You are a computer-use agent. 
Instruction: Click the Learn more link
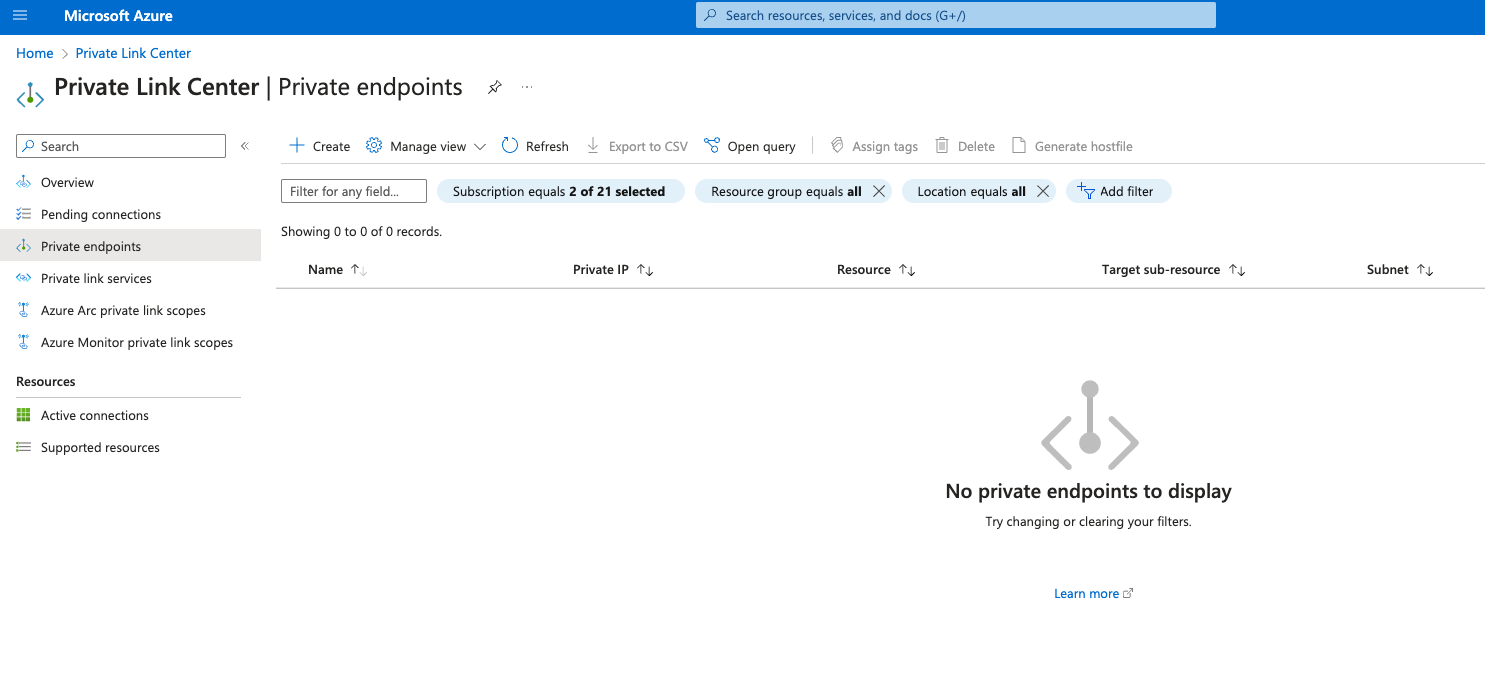click(1087, 592)
